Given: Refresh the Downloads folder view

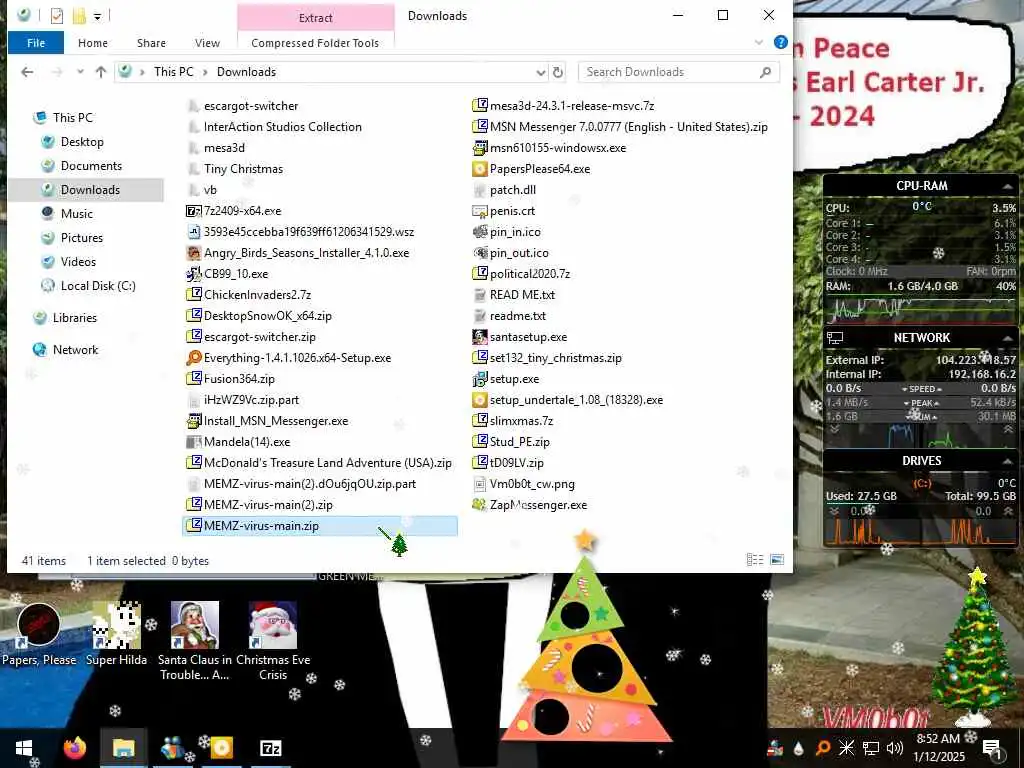Looking at the screenshot, I should [x=558, y=72].
